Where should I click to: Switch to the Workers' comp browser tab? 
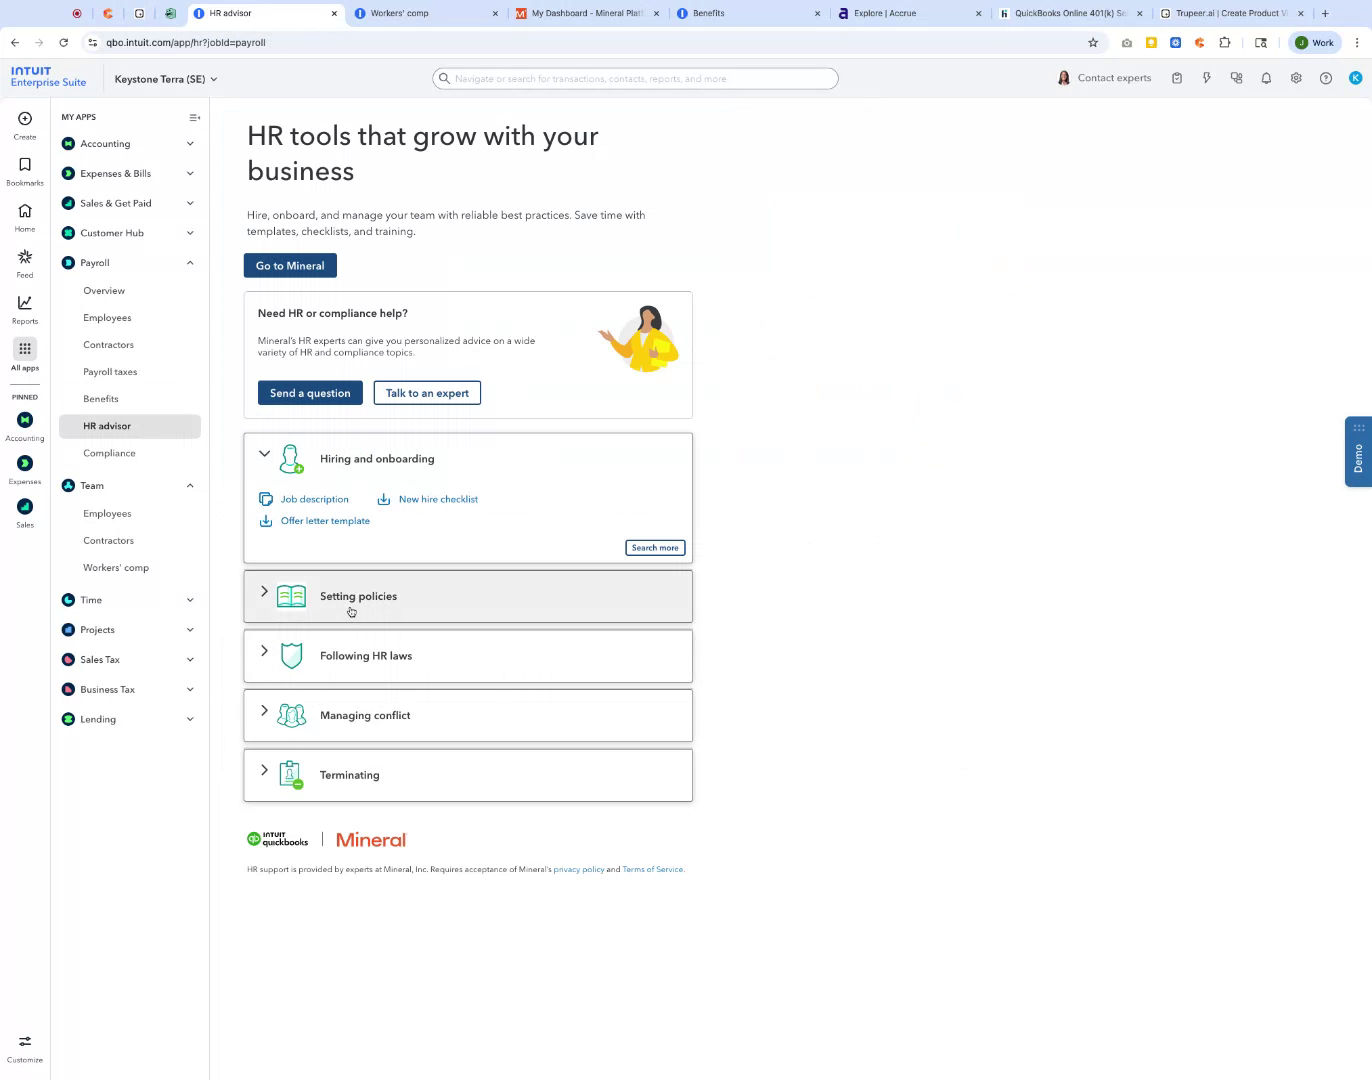(427, 13)
